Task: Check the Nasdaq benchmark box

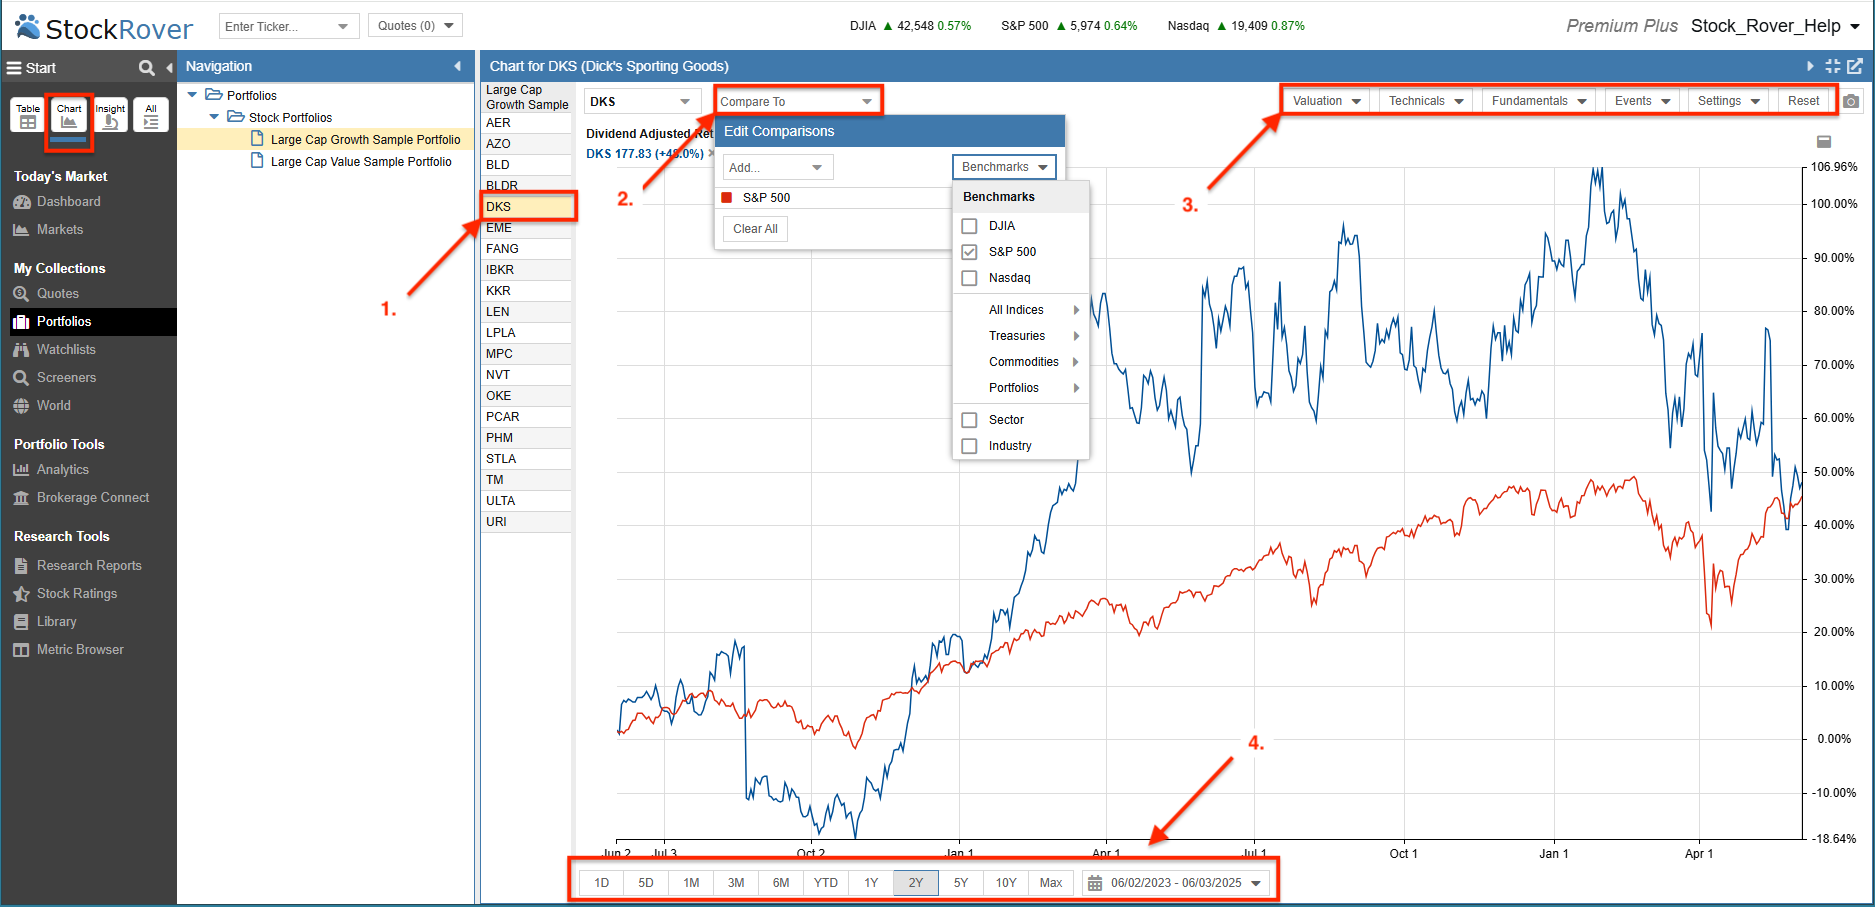Action: (x=969, y=278)
